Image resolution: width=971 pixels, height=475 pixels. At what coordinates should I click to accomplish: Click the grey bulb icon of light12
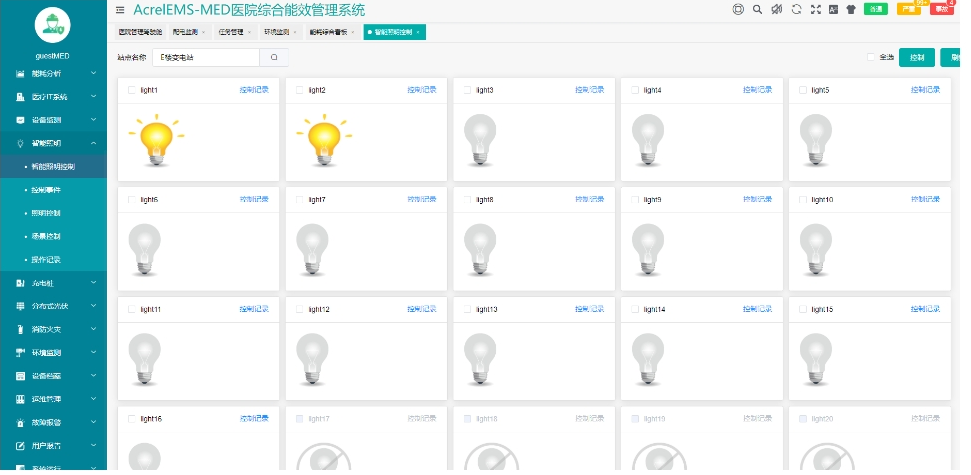pyautogui.click(x=312, y=359)
